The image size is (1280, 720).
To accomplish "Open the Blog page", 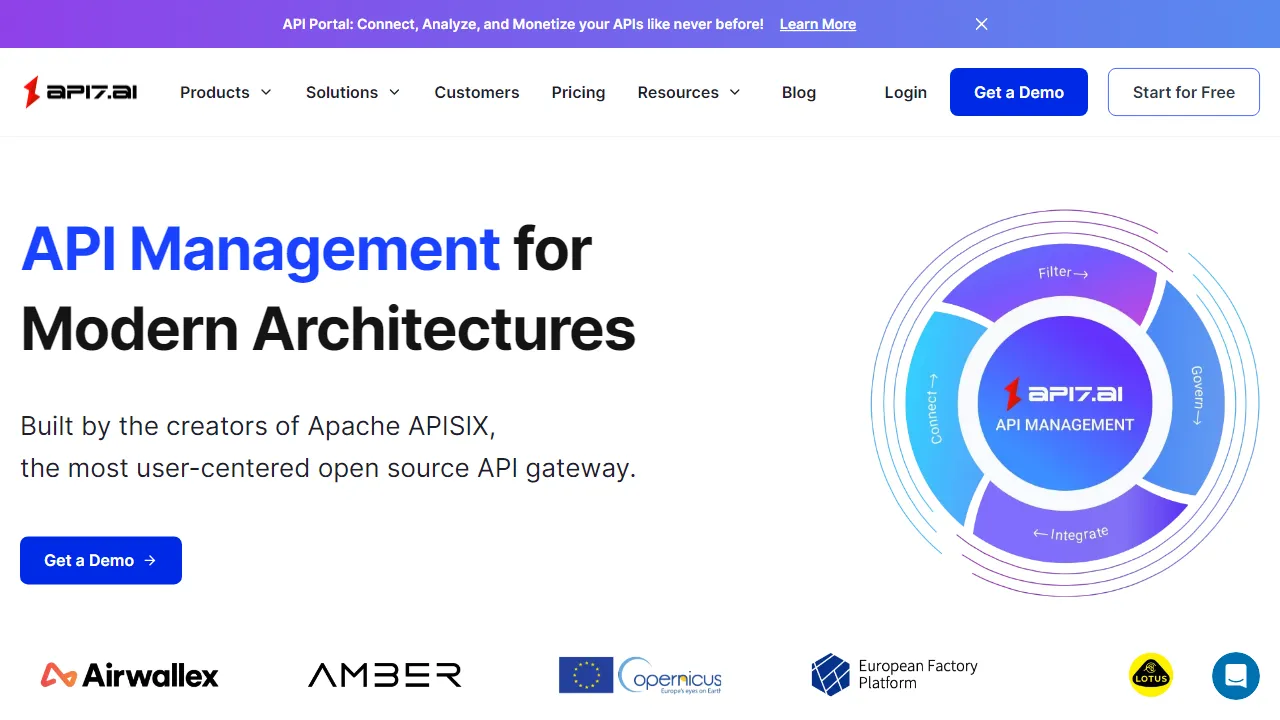I will (799, 92).
